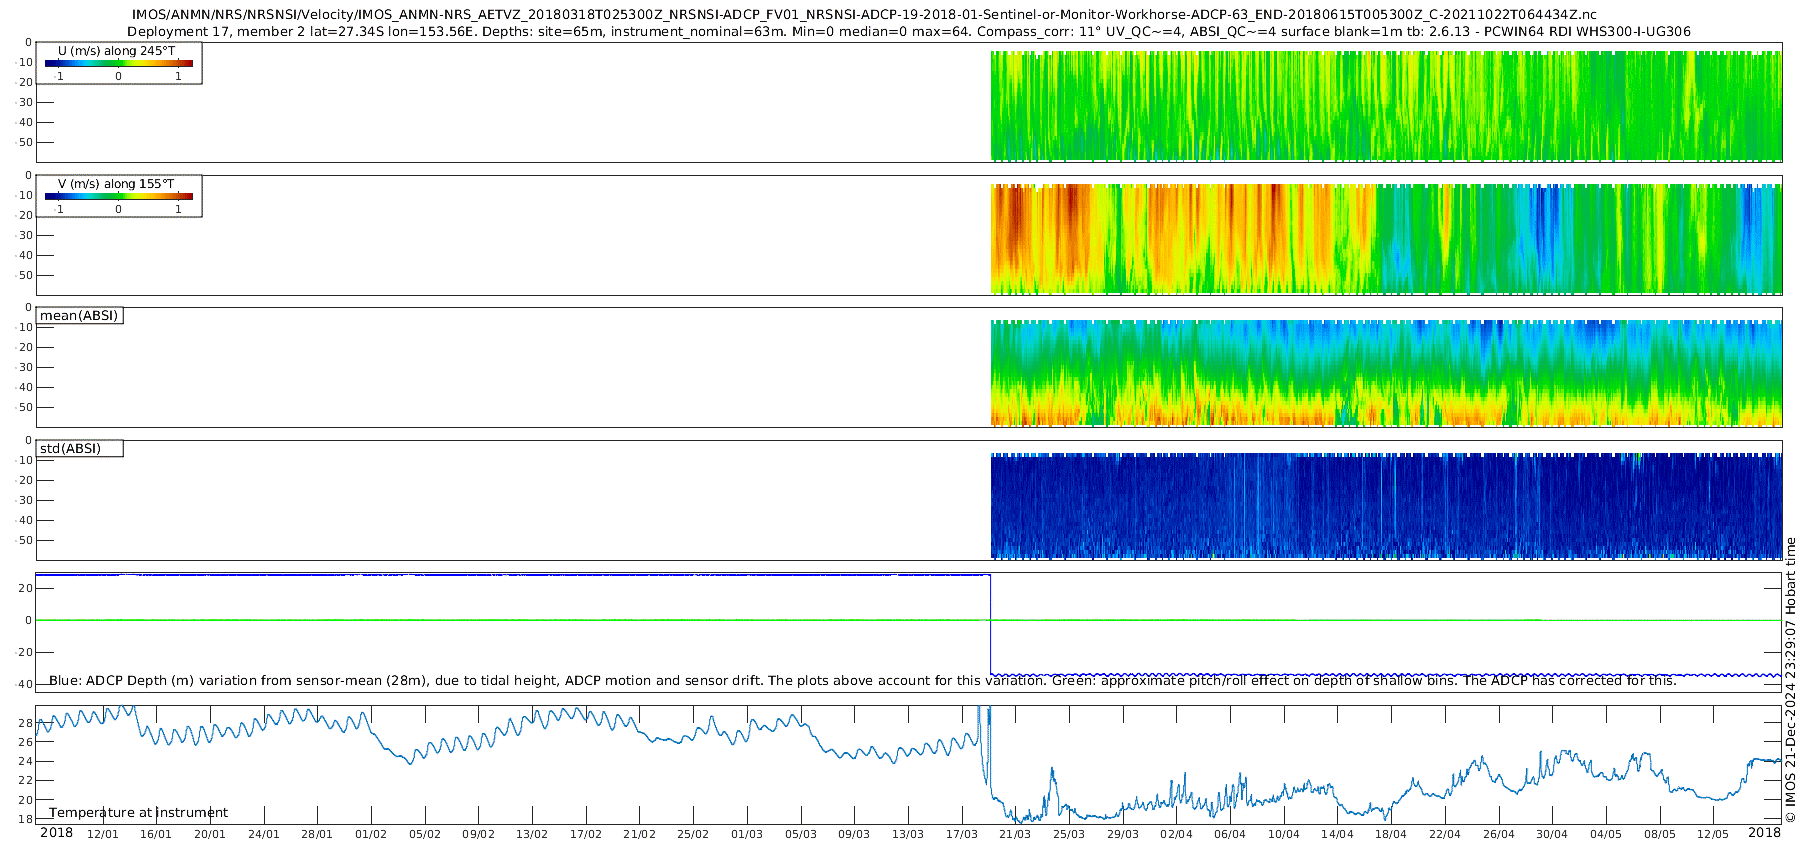1800x850 pixels.
Task: Select the 30/04 date tick label
Action: pyautogui.click(x=1552, y=834)
